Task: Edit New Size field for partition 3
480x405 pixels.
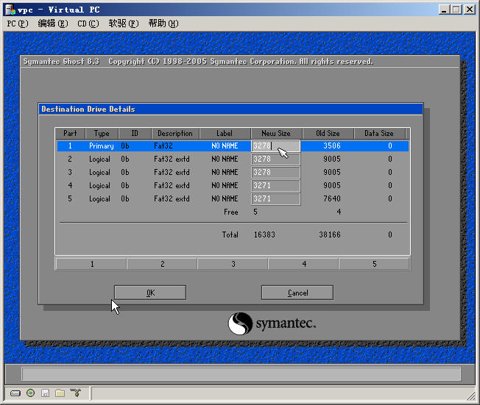Action: click(276, 172)
